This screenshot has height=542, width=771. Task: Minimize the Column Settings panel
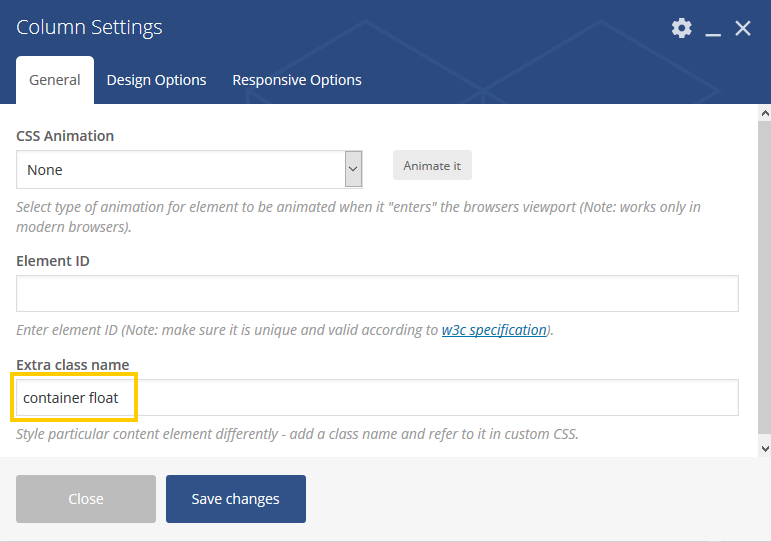pos(713,29)
